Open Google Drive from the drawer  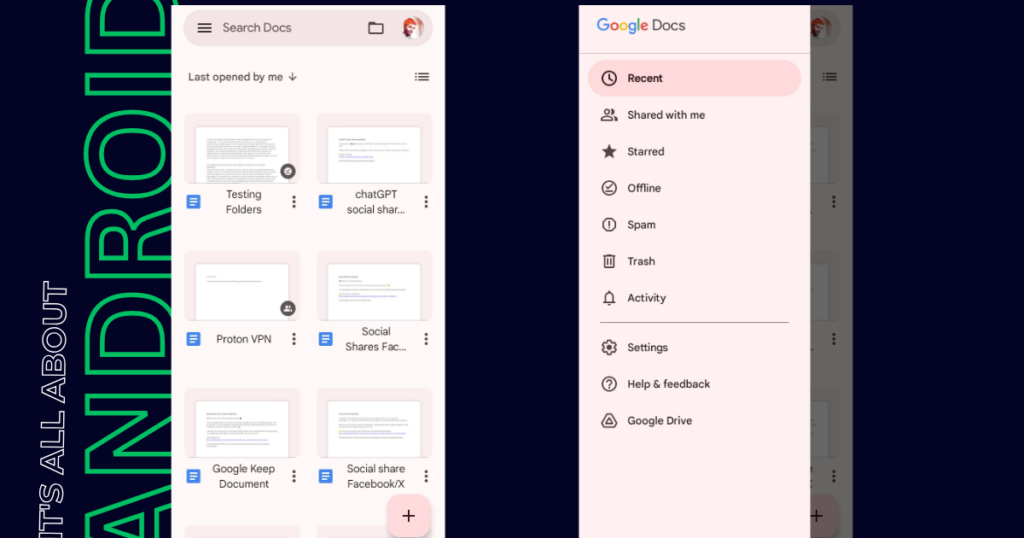(694, 420)
